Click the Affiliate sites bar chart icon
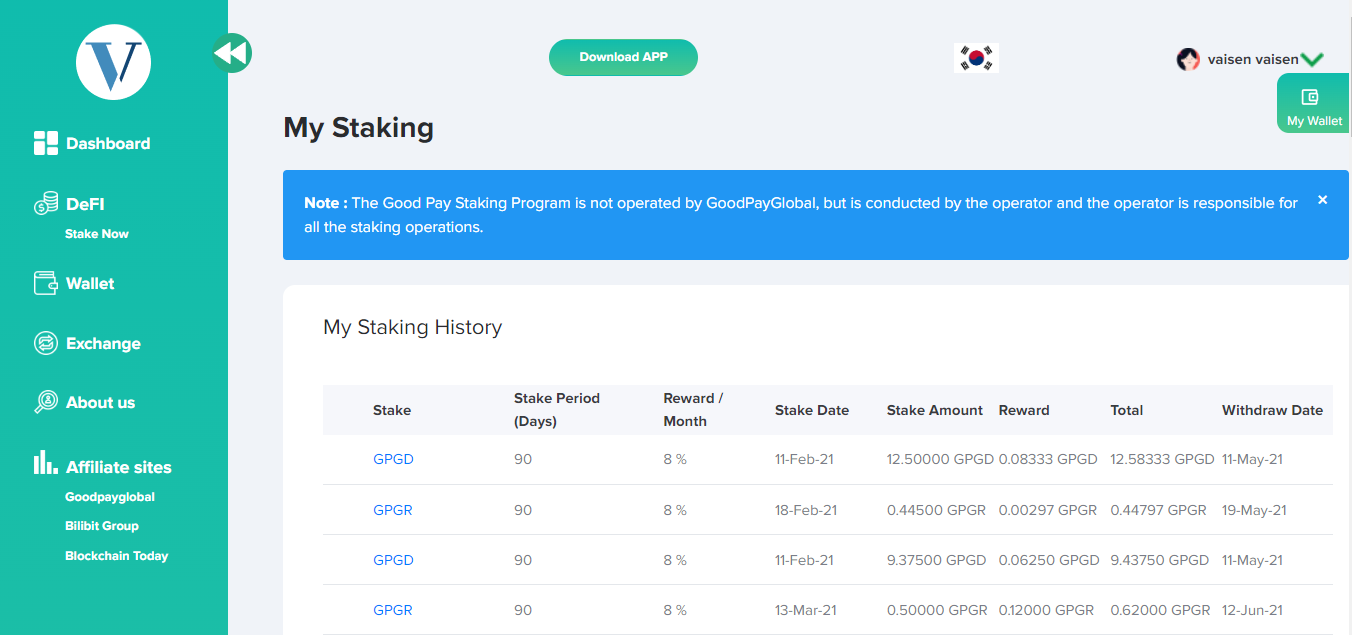 [46, 463]
